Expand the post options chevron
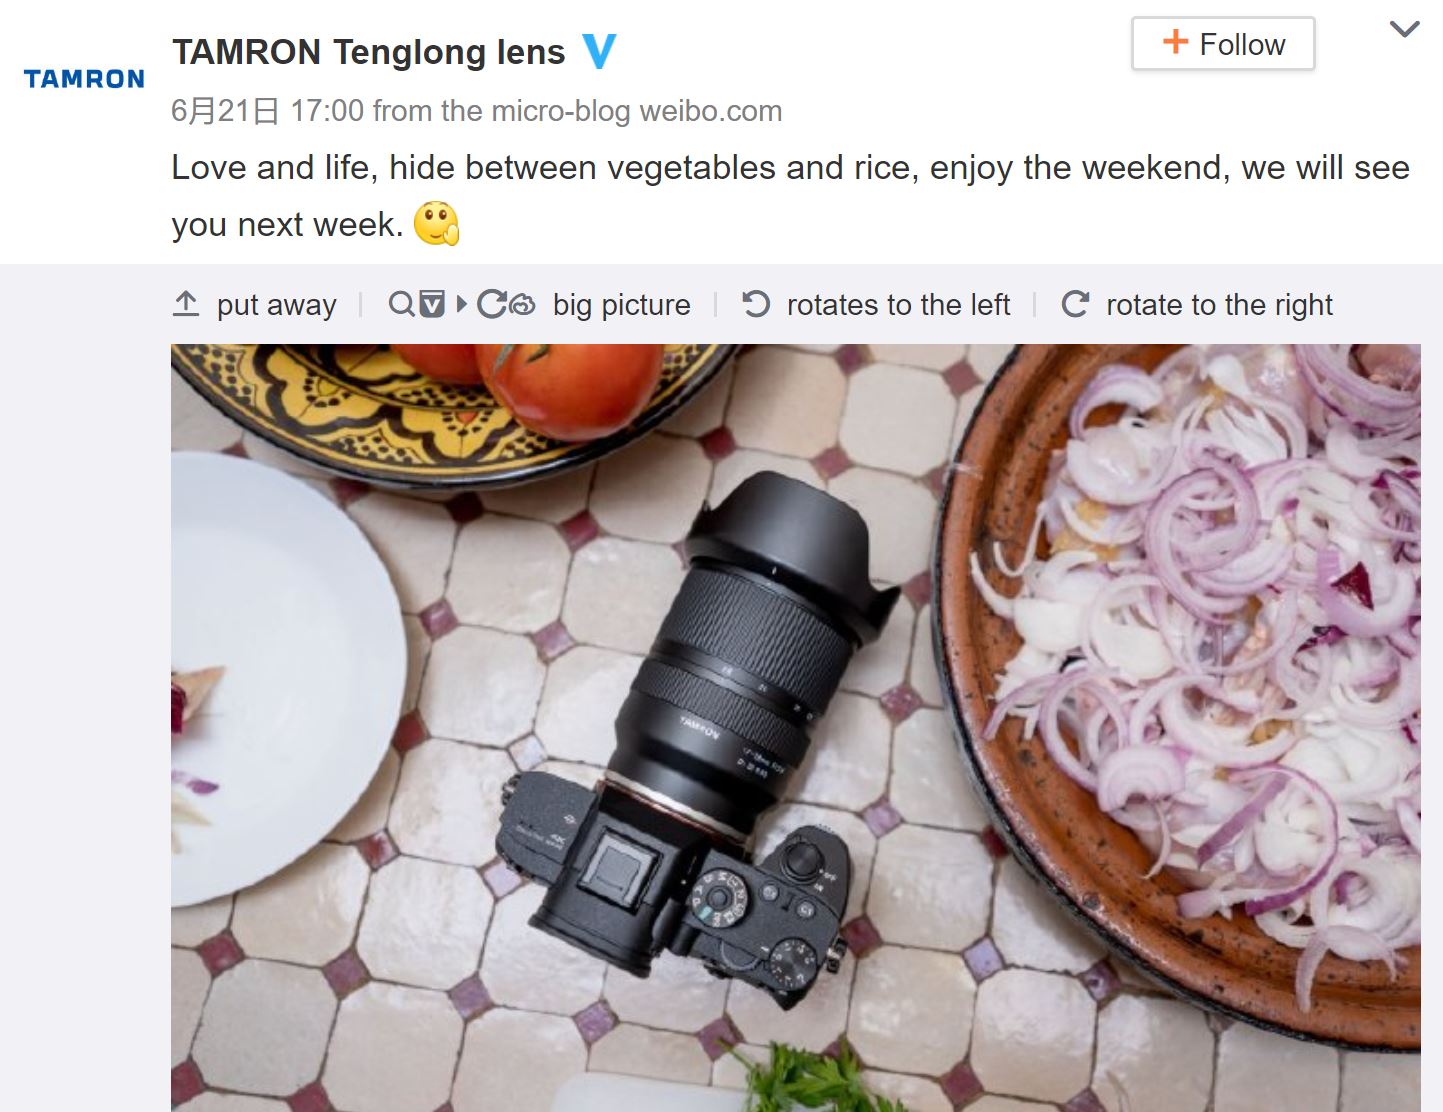 click(x=1405, y=29)
